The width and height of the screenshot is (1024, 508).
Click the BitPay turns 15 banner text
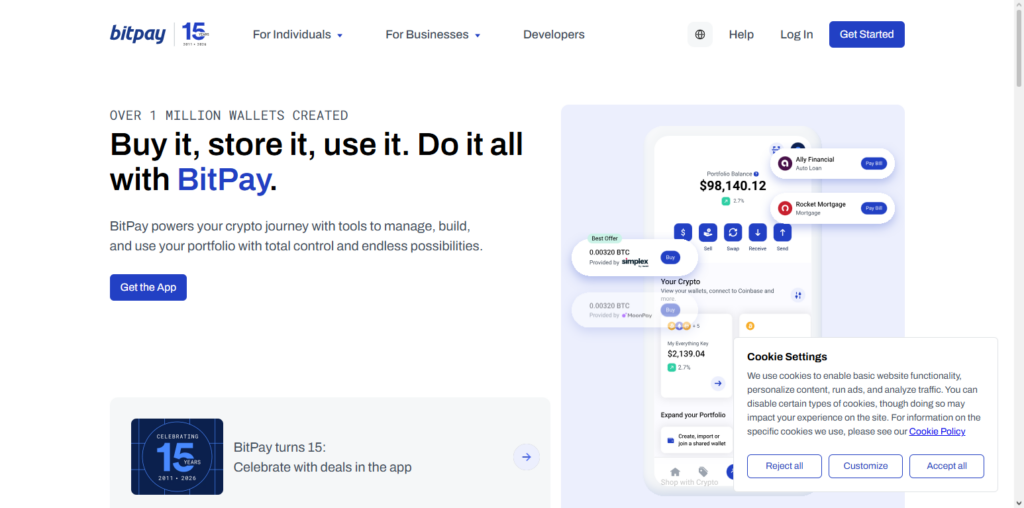(323, 457)
